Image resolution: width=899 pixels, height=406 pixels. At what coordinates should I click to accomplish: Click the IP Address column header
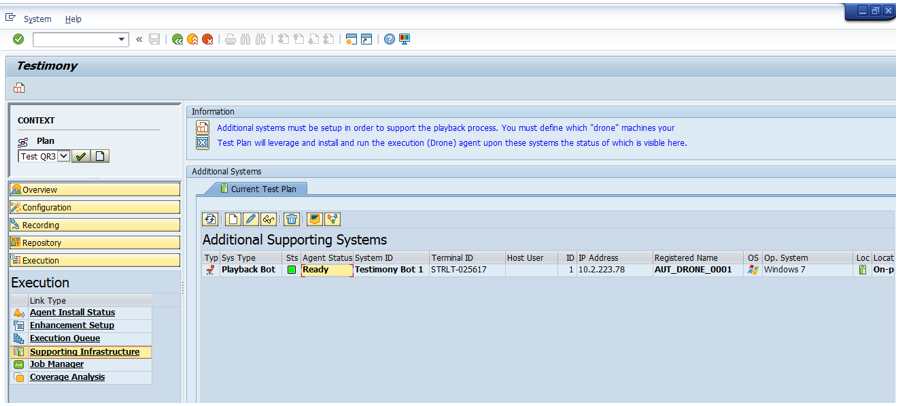(x=615, y=258)
